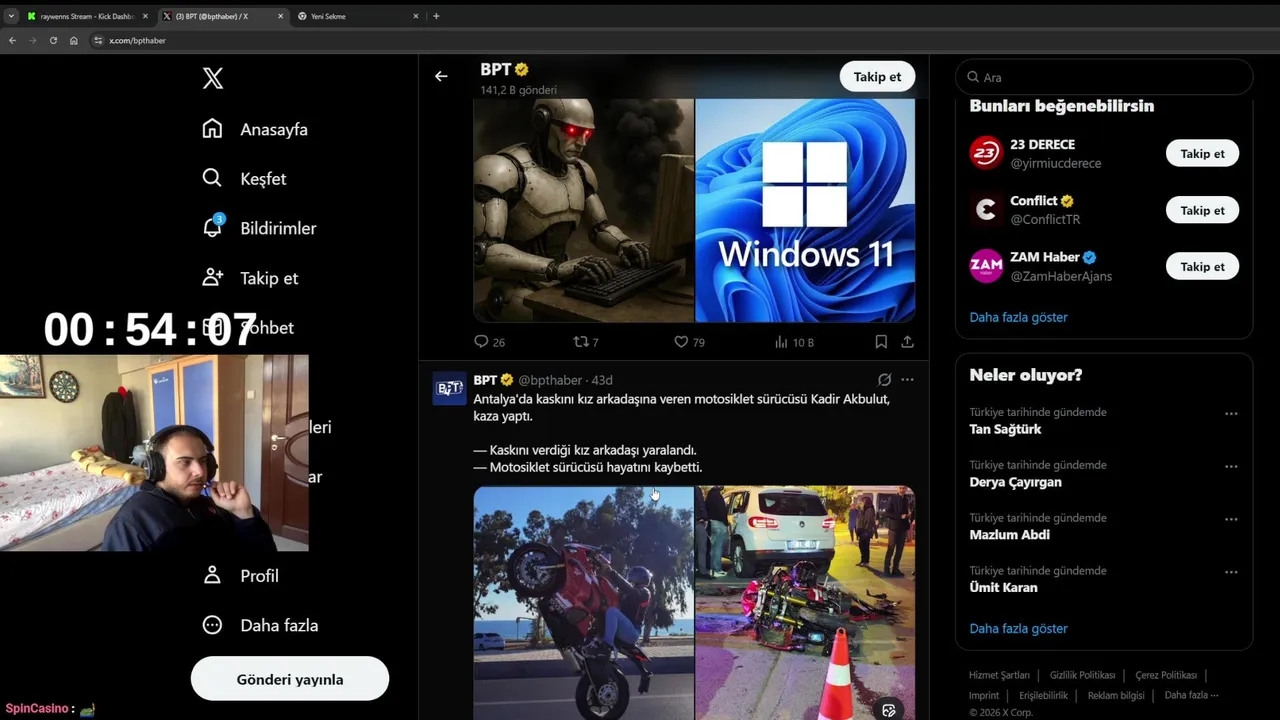
Task: Open options for Derya Çayırgan trend
Action: click(1231, 466)
